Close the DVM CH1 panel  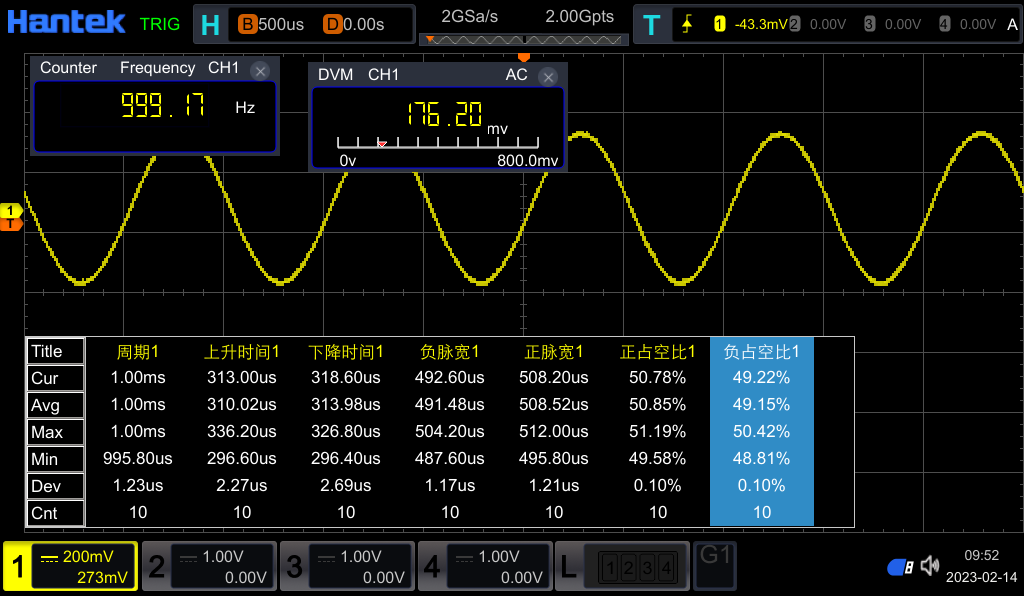tap(547, 77)
